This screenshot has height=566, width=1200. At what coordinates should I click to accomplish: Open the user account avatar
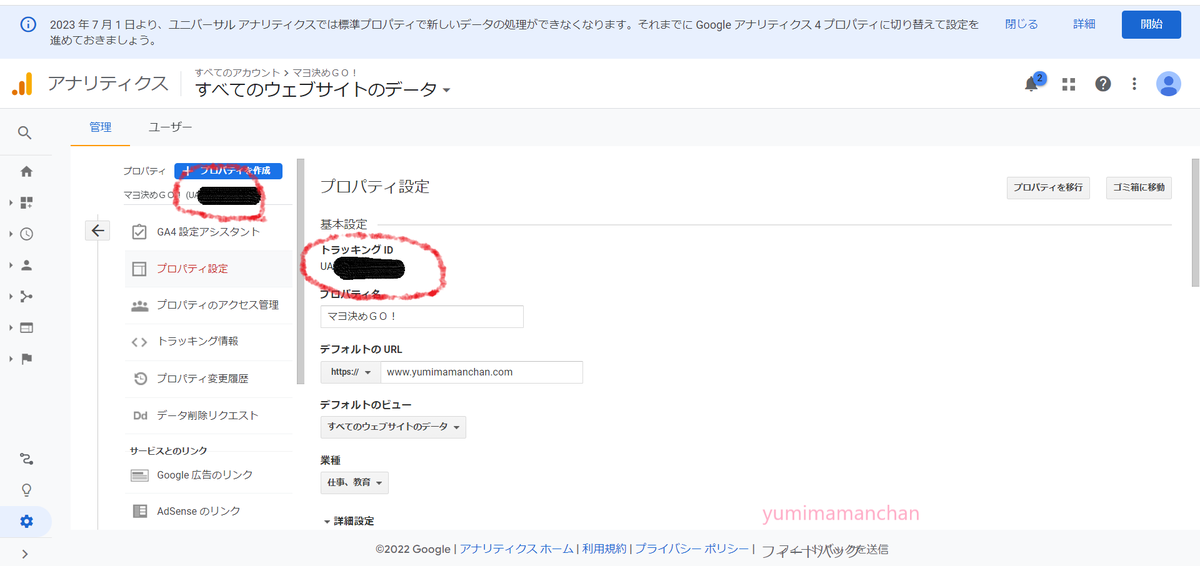pos(1168,84)
